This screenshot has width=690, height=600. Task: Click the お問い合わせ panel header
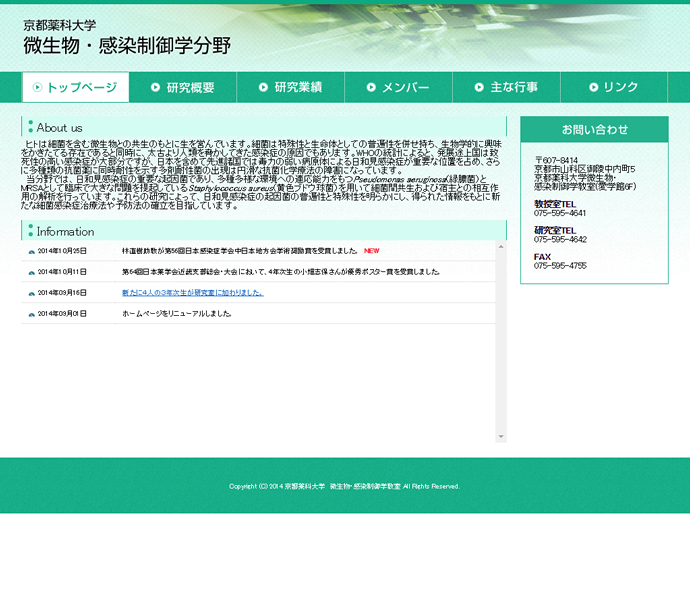(x=595, y=129)
